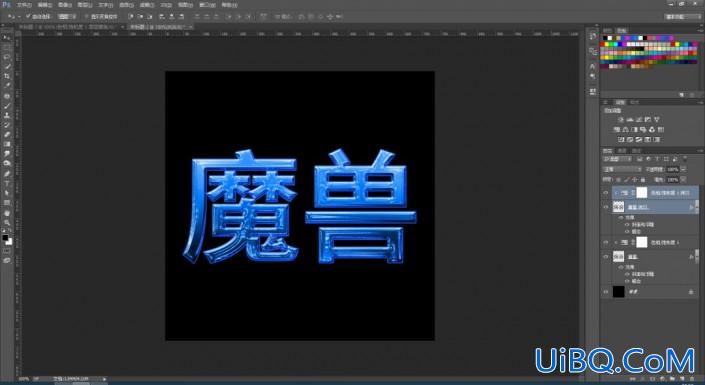Open the Opacity slider dropdown arrow
705x385 pixels.
click(683, 169)
